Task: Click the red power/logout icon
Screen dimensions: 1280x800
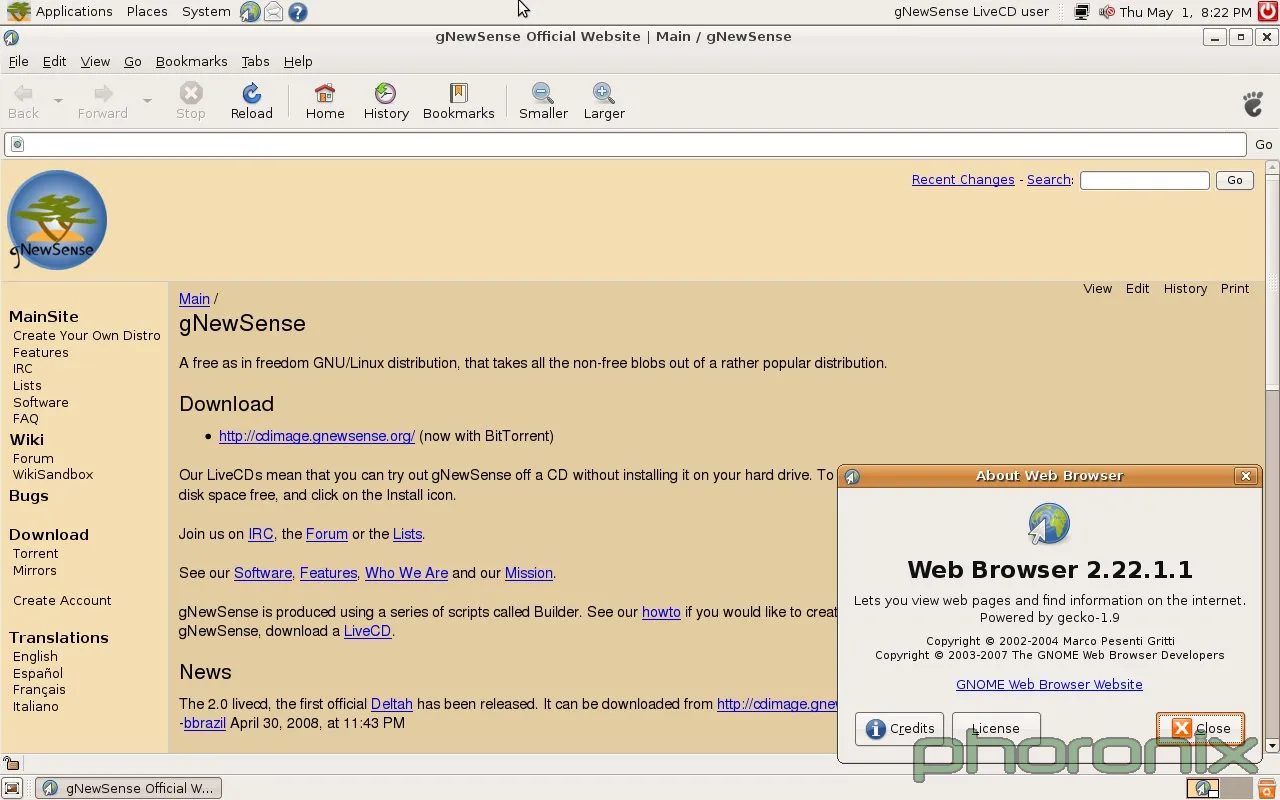Action: 1267,12
